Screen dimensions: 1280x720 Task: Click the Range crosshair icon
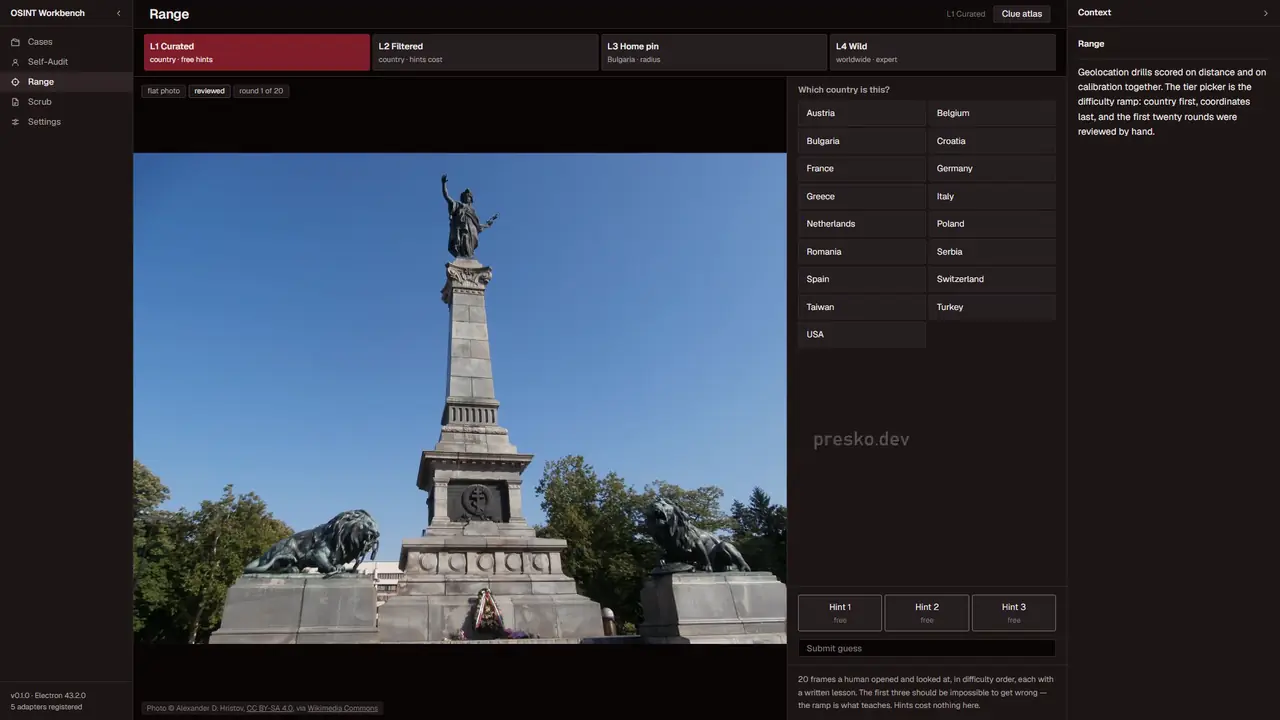pyautogui.click(x=15, y=82)
